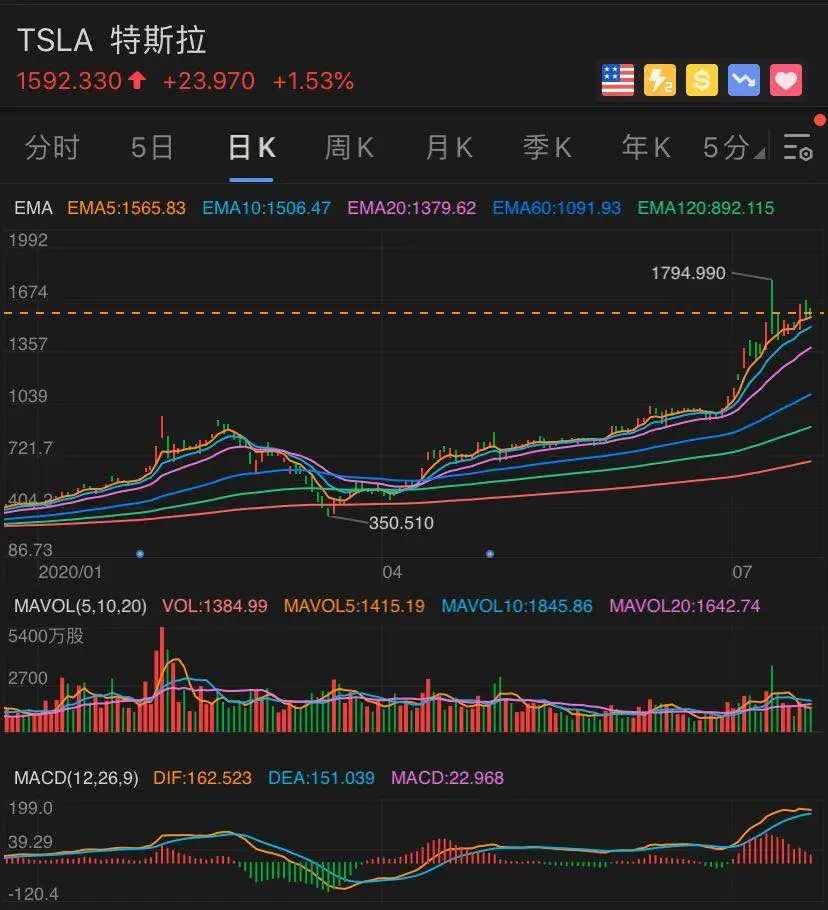Screen dimensions: 828x910
Task: Tap the blue downward trend arrow icon
Action: (744, 80)
